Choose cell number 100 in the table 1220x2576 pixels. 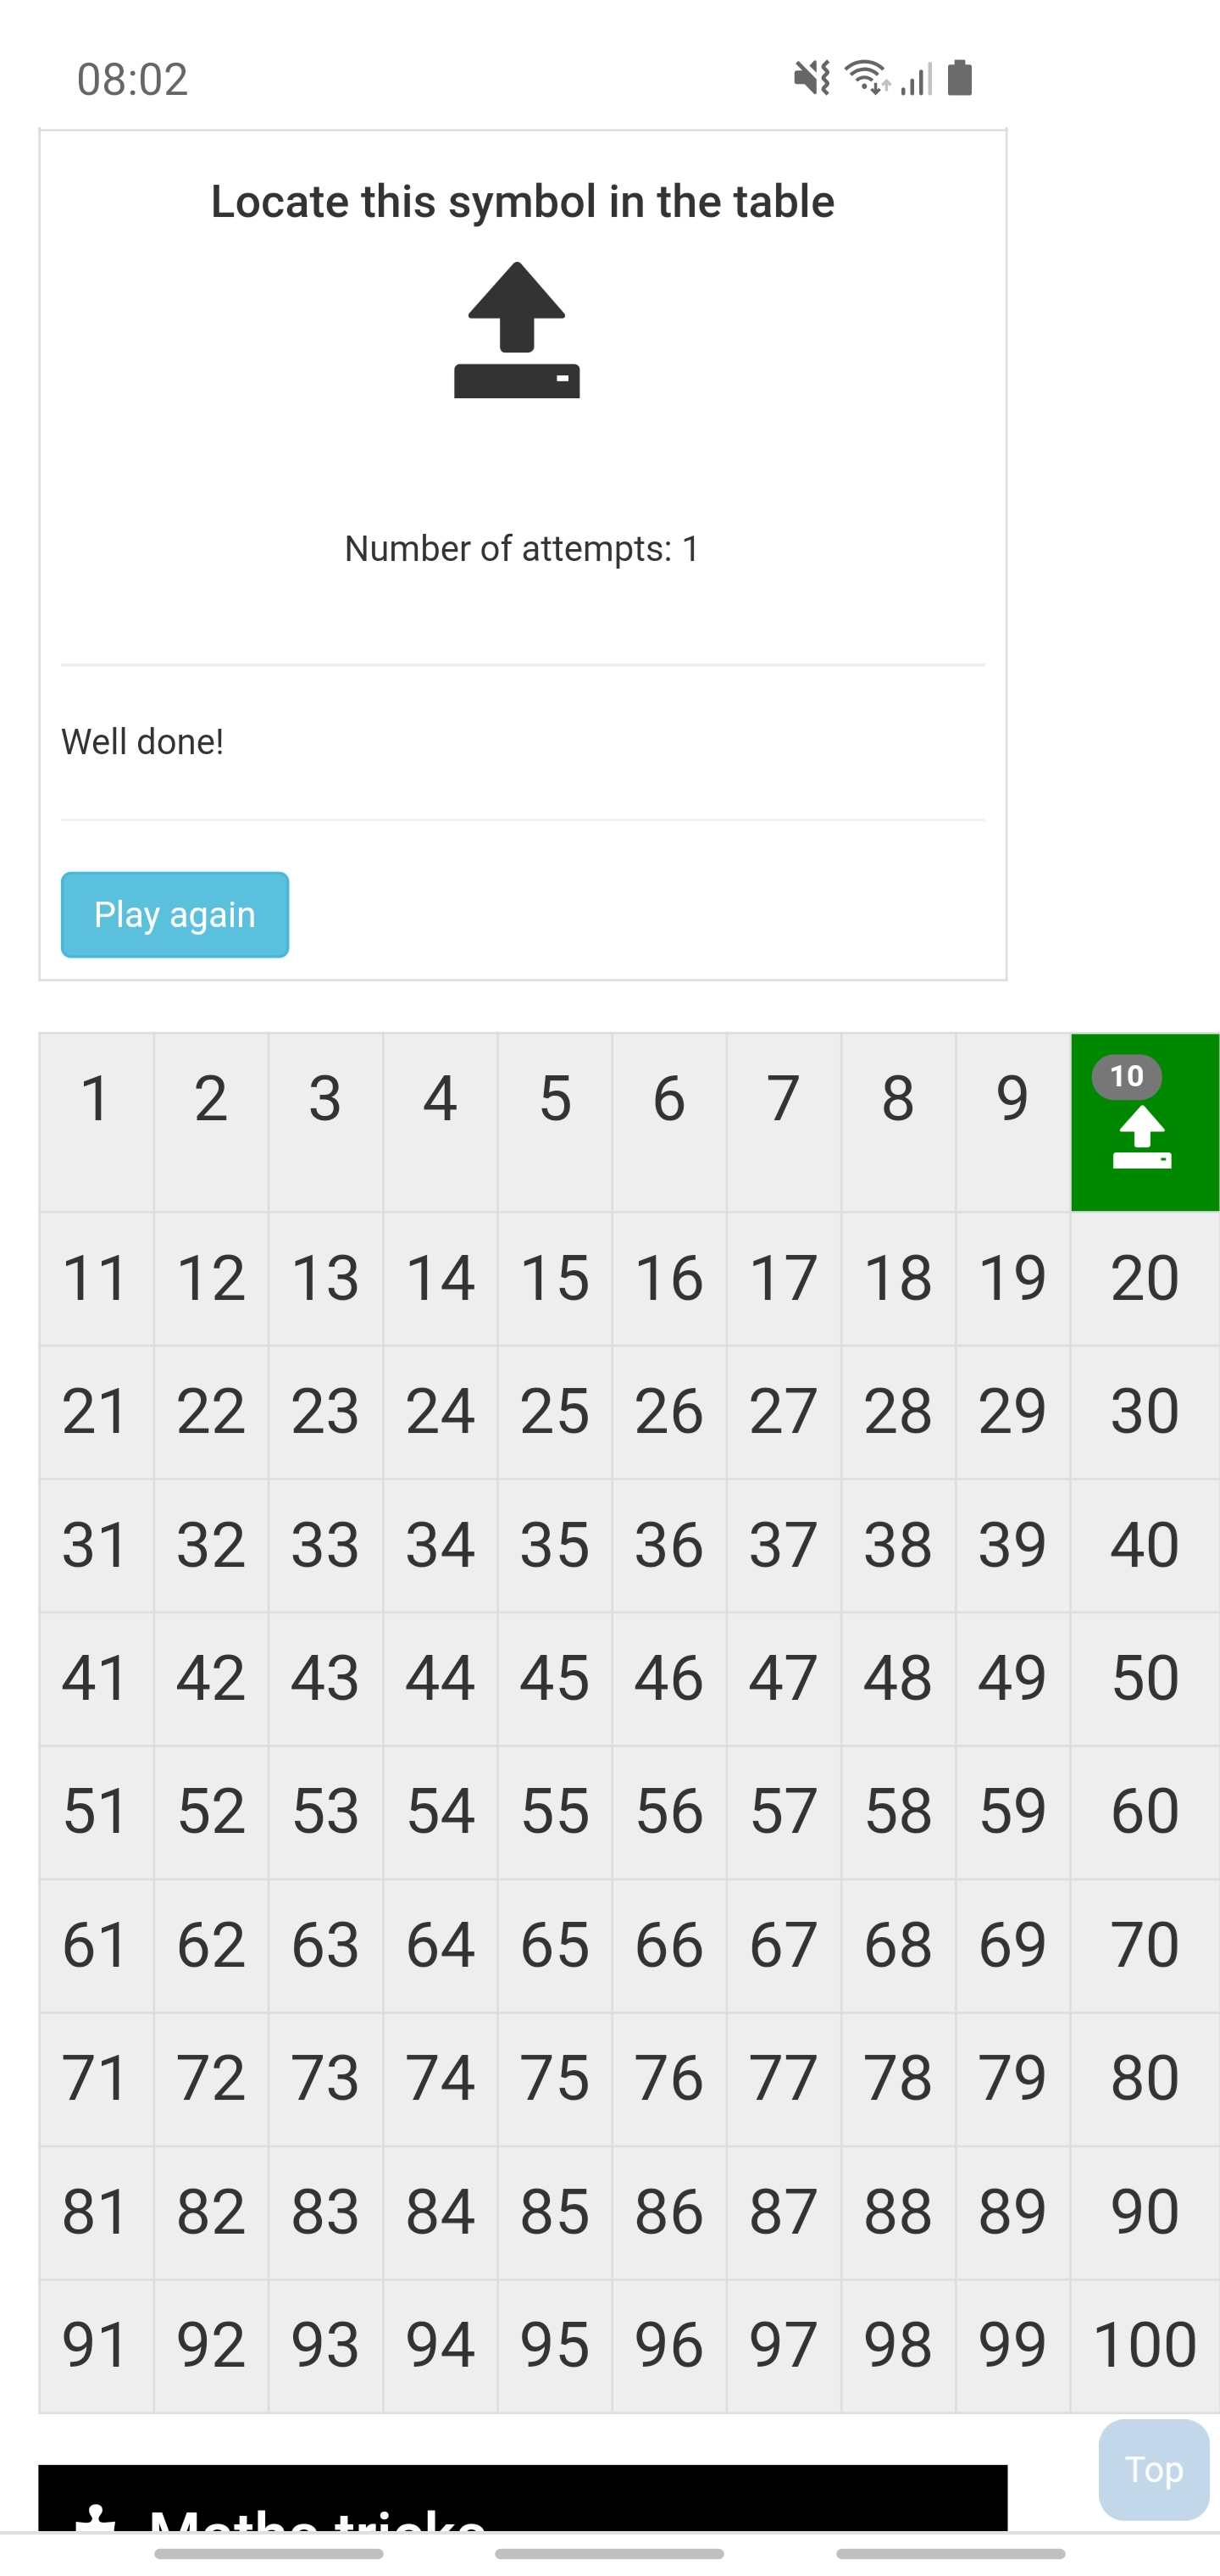pos(1144,2345)
